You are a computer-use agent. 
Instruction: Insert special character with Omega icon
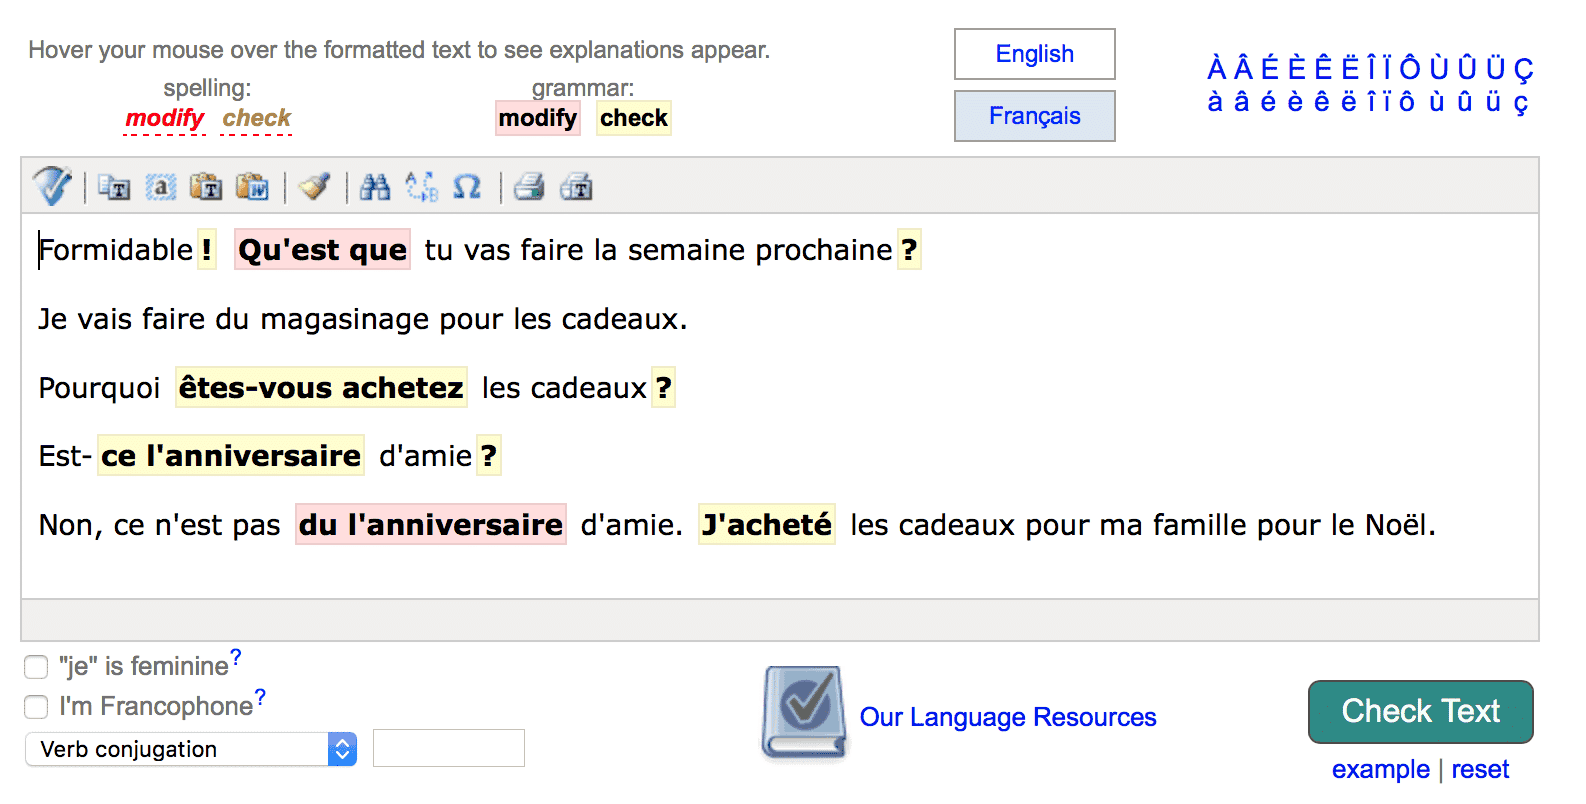tap(467, 187)
